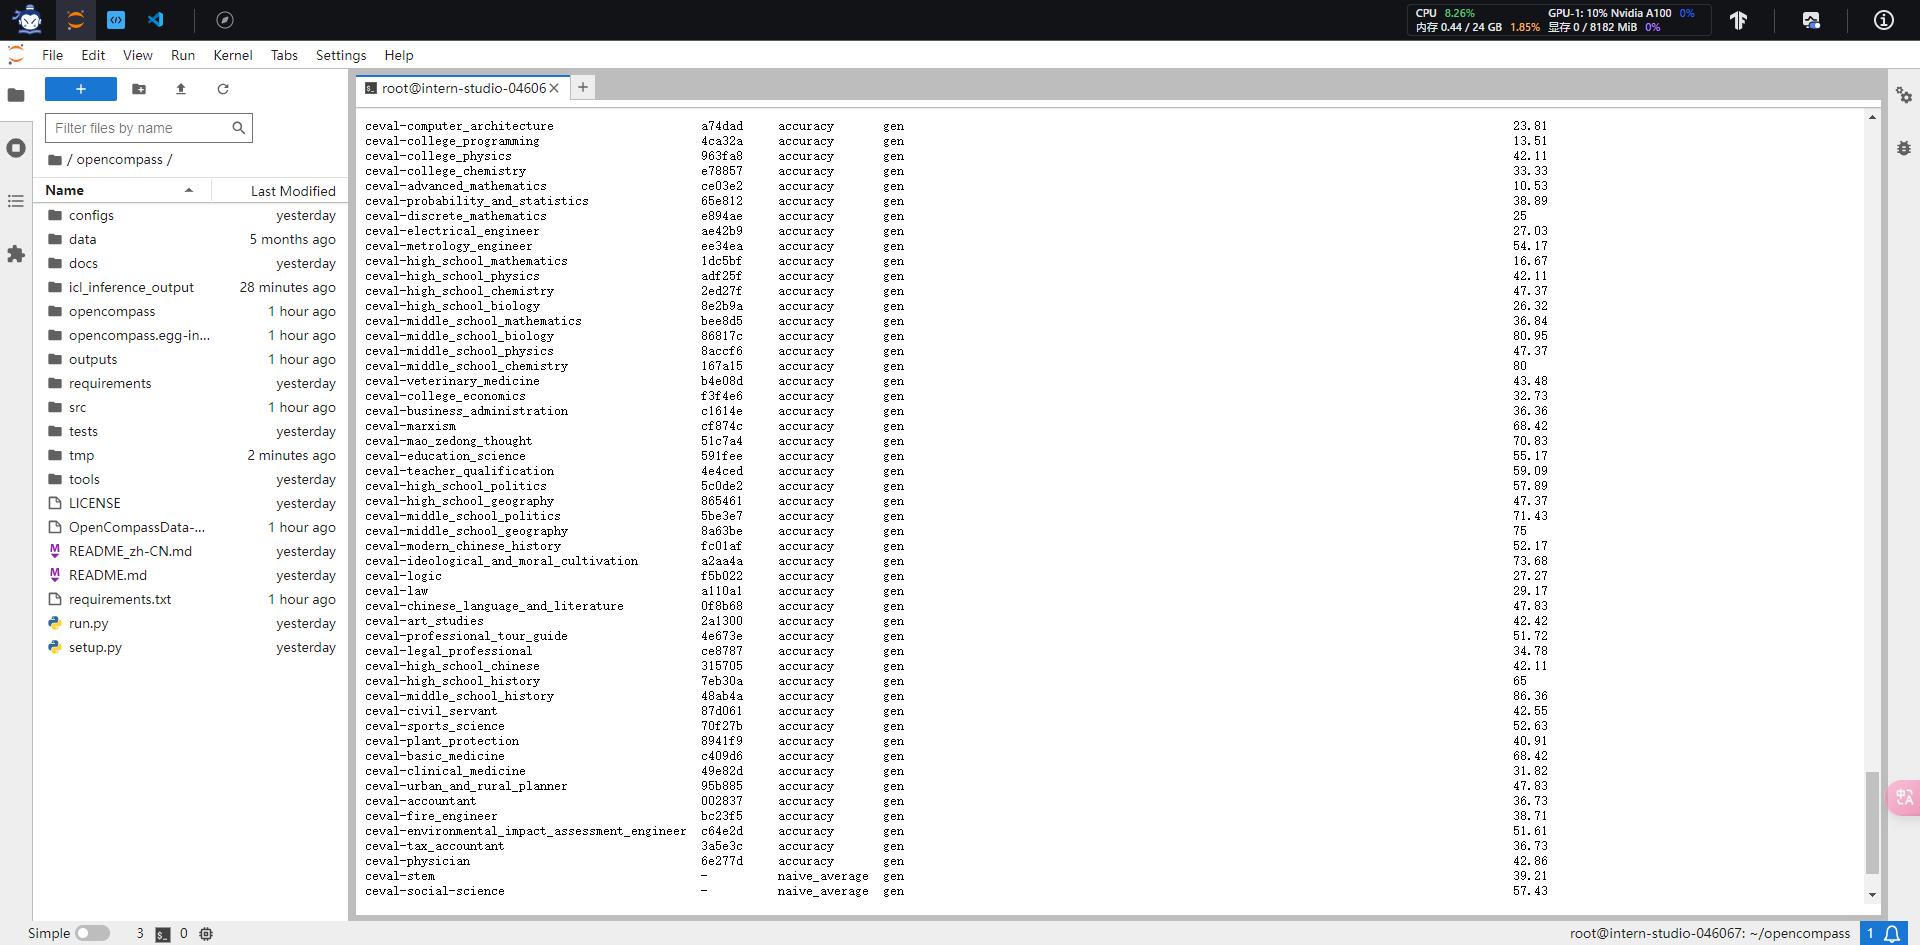Switch to JupyterLab from the top bar
The image size is (1920, 945).
point(76,19)
